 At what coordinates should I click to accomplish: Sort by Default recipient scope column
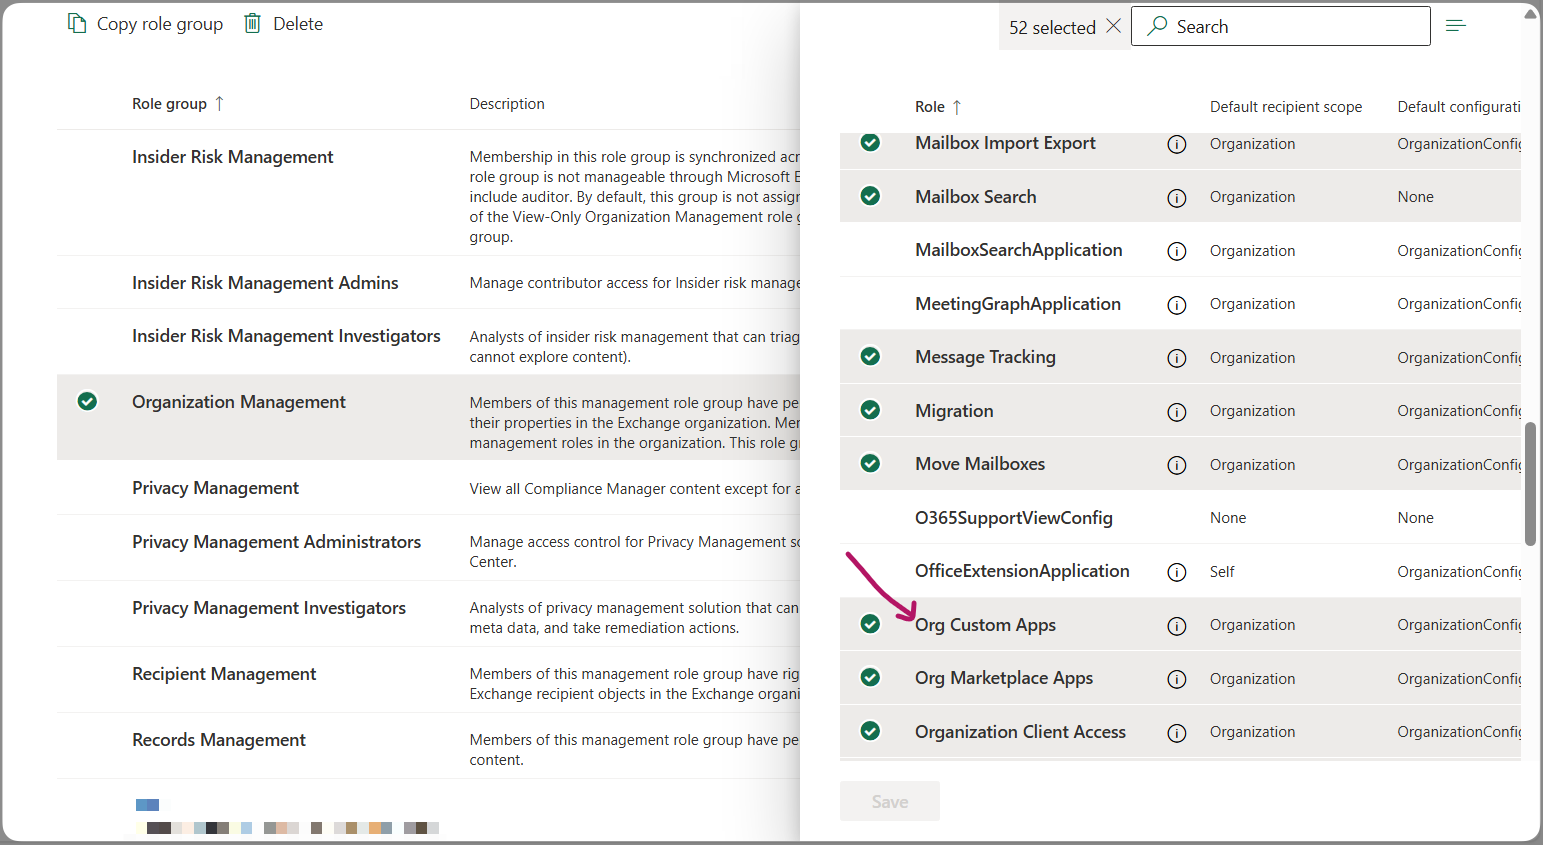pyautogui.click(x=1286, y=107)
